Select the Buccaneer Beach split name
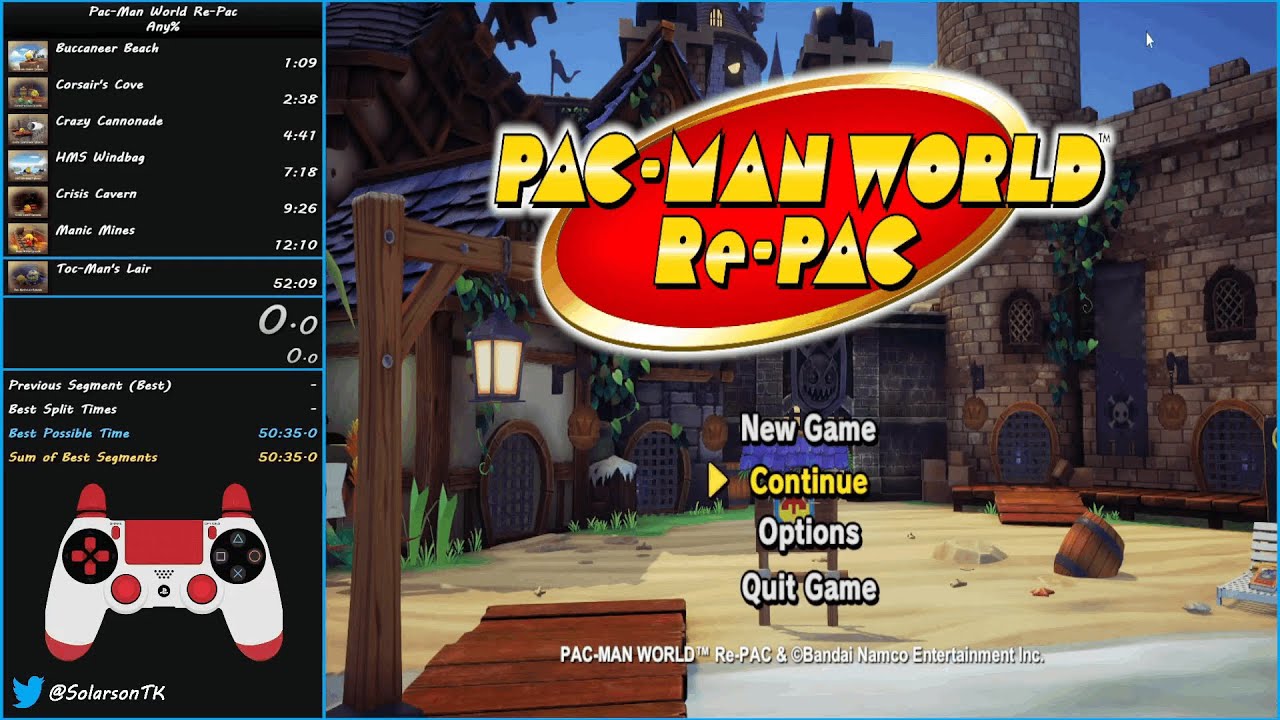Screen dimensions: 1280x720 click(107, 48)
